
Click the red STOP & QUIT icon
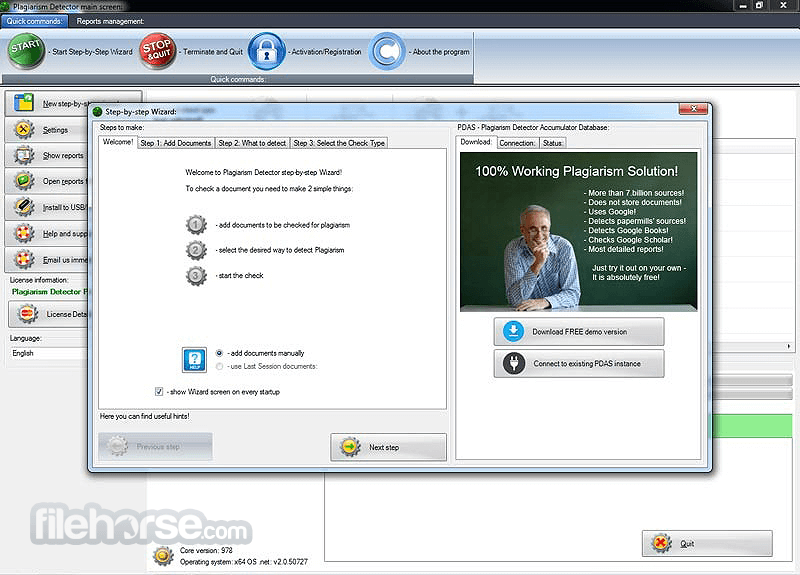click(158, 51)
